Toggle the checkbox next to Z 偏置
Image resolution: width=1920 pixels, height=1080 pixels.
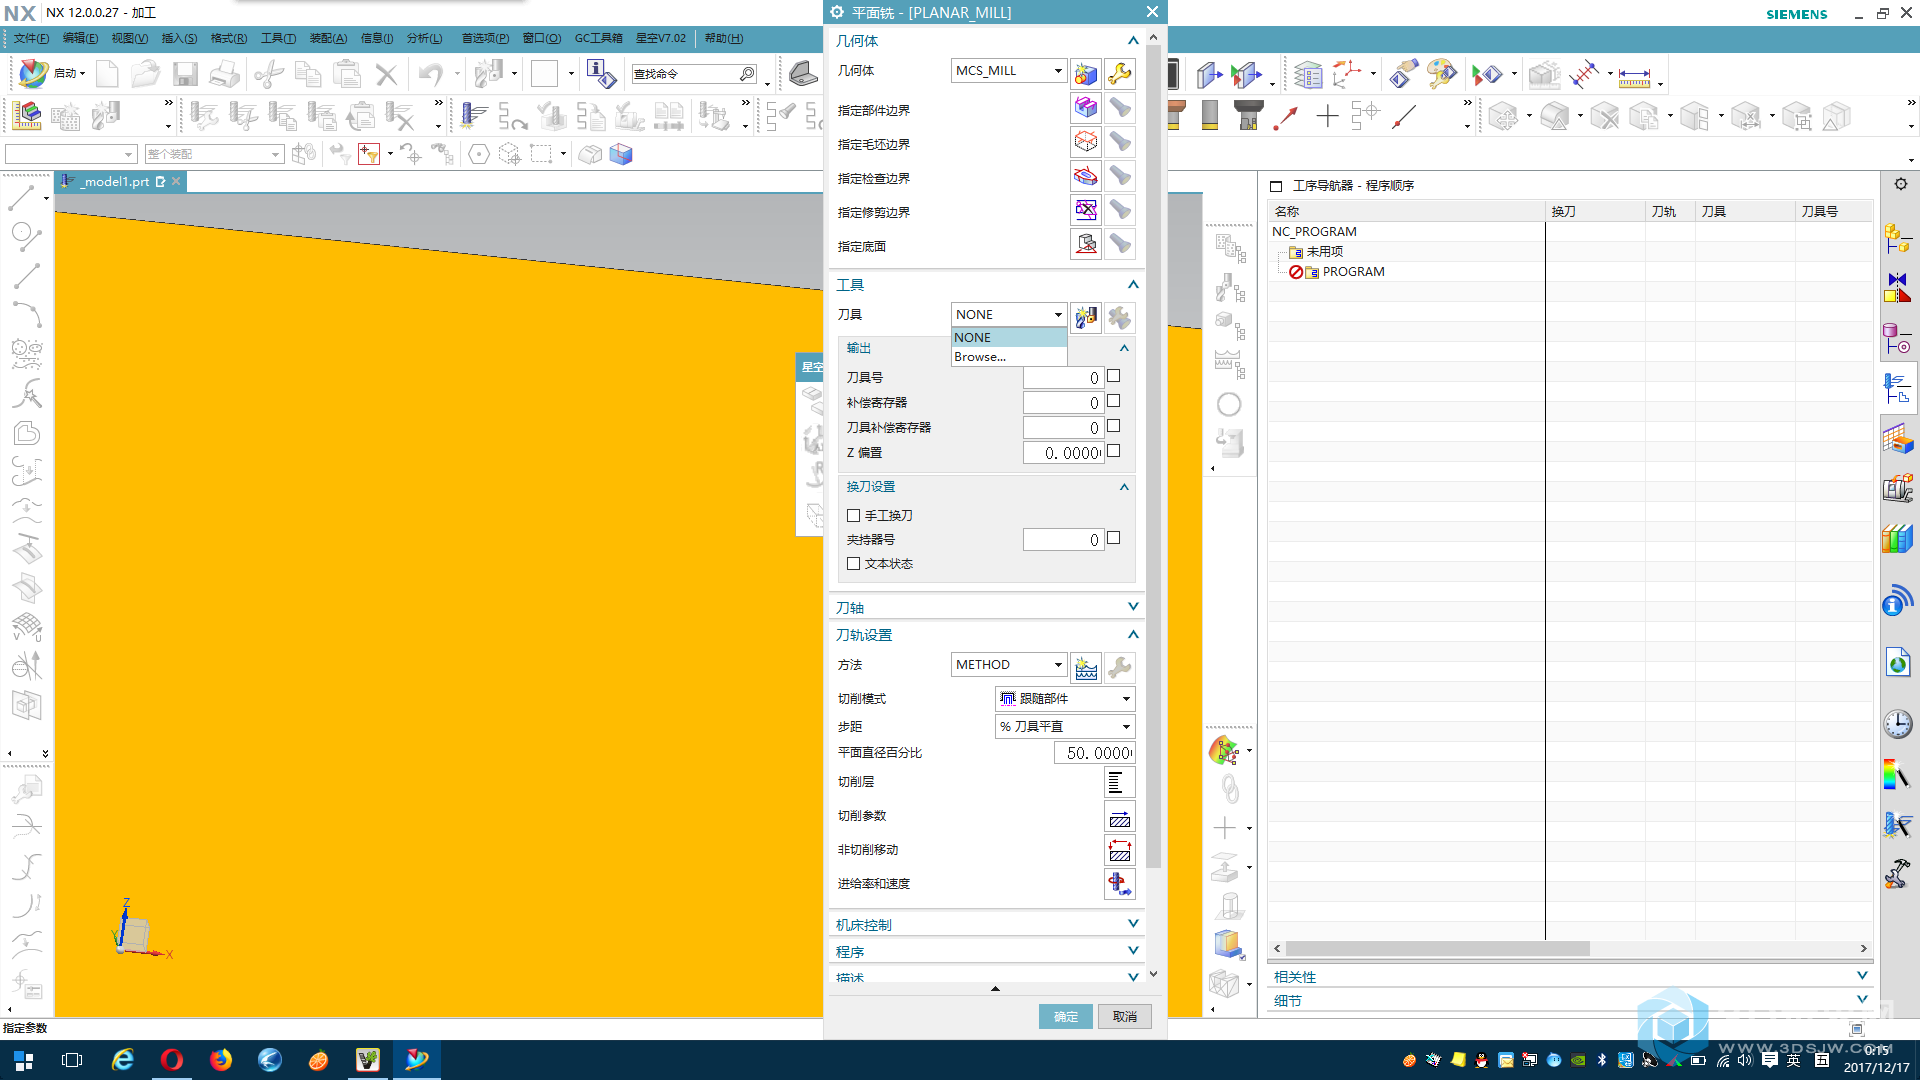point(1114,451)
